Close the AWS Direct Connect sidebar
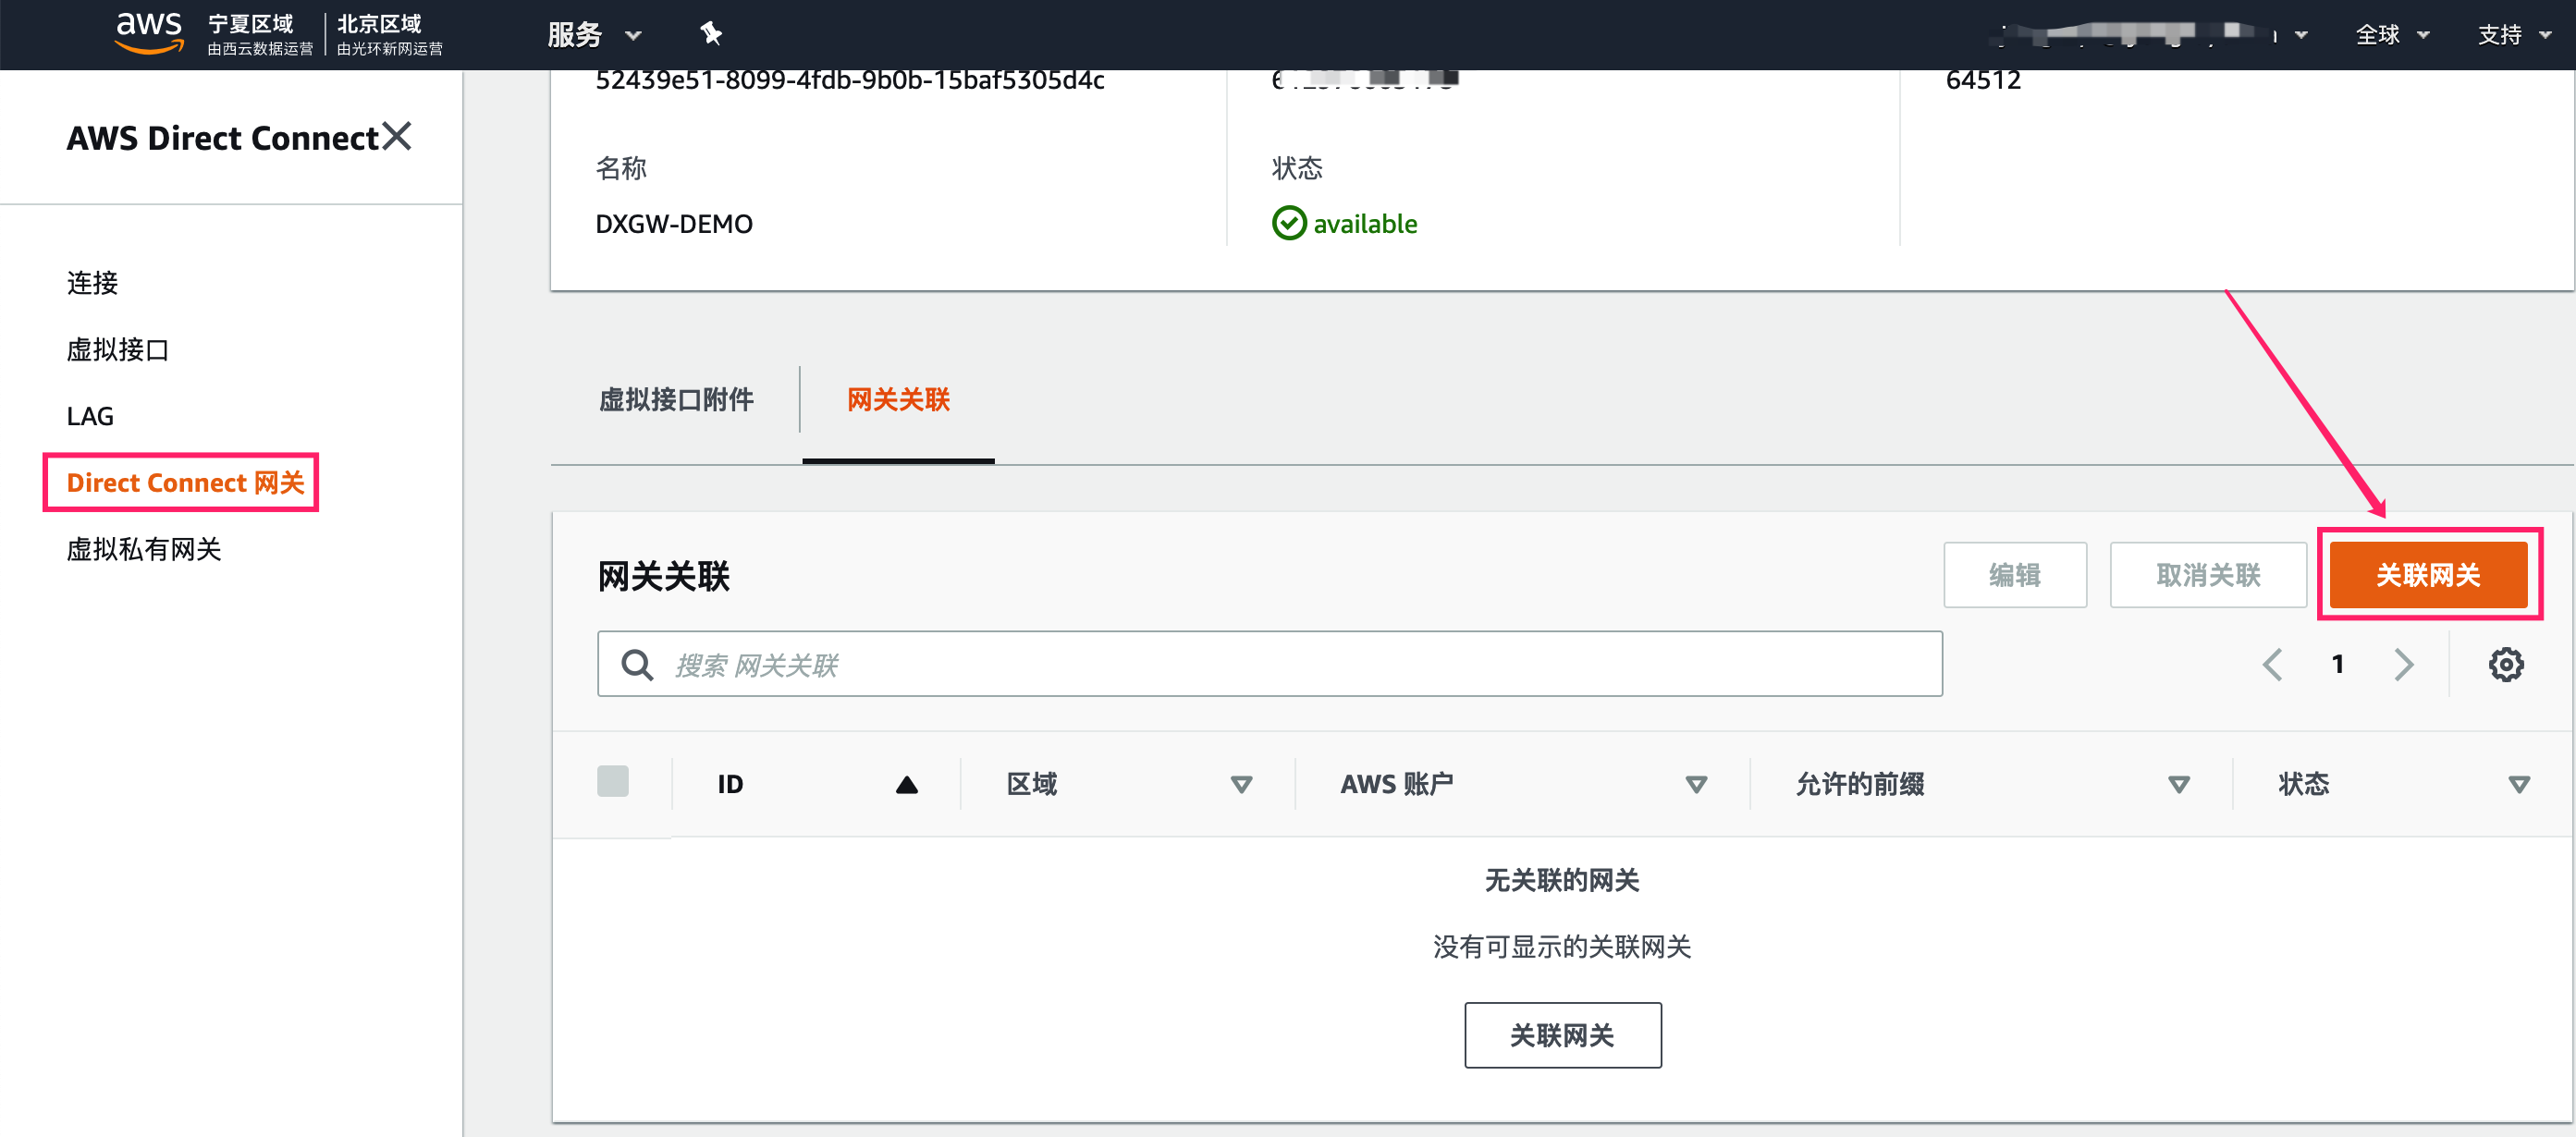 pos(397,136)
